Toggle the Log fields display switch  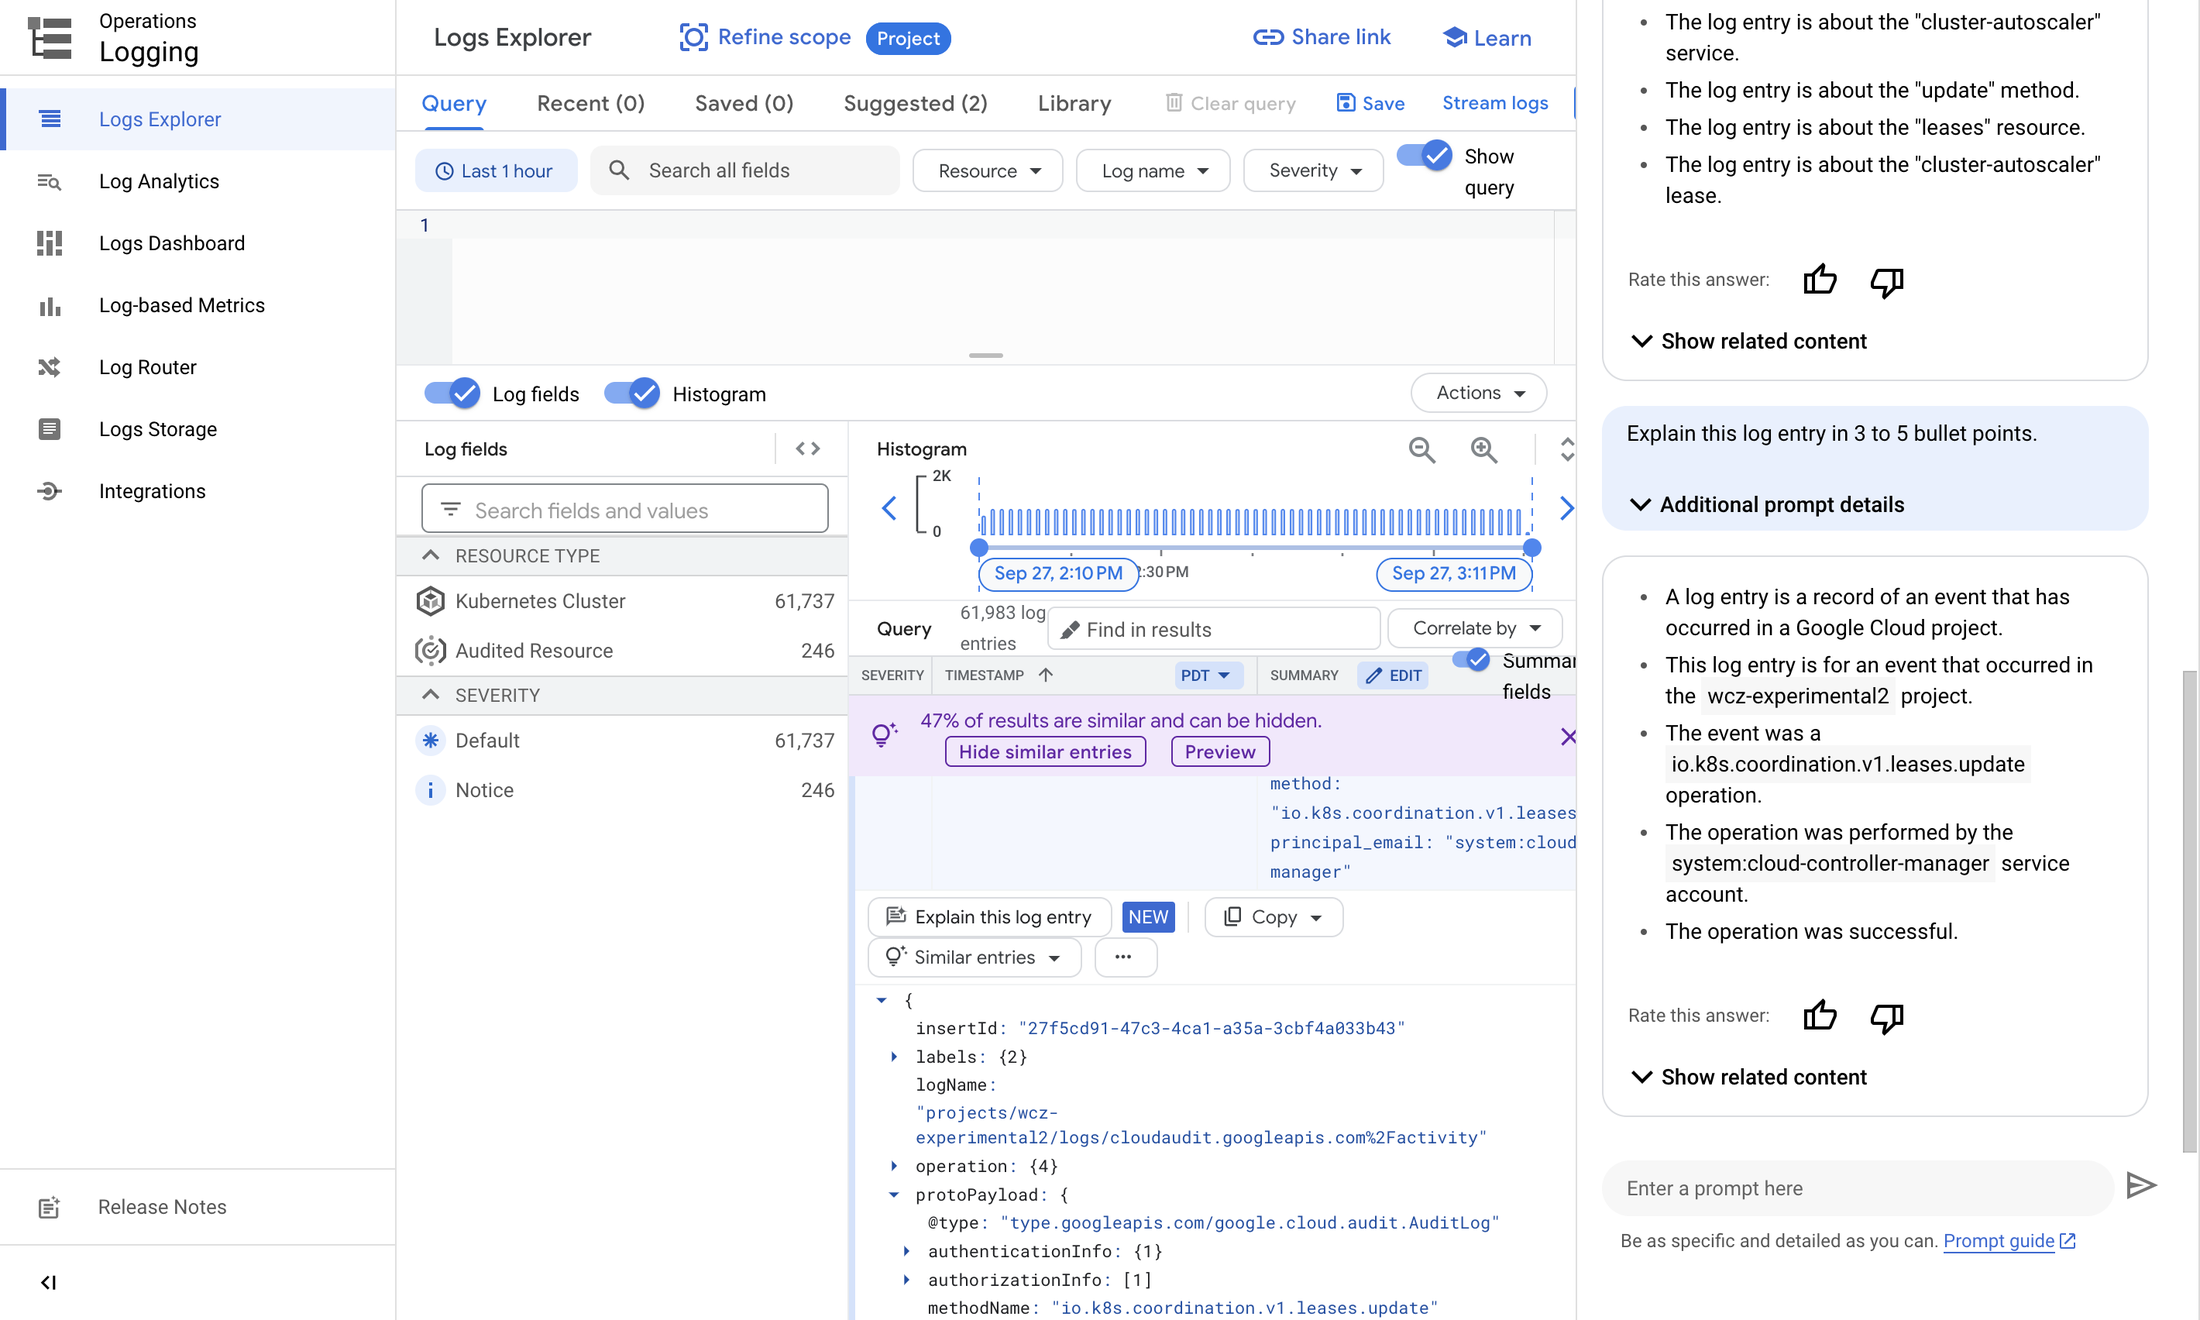click(x=453, y=394)
